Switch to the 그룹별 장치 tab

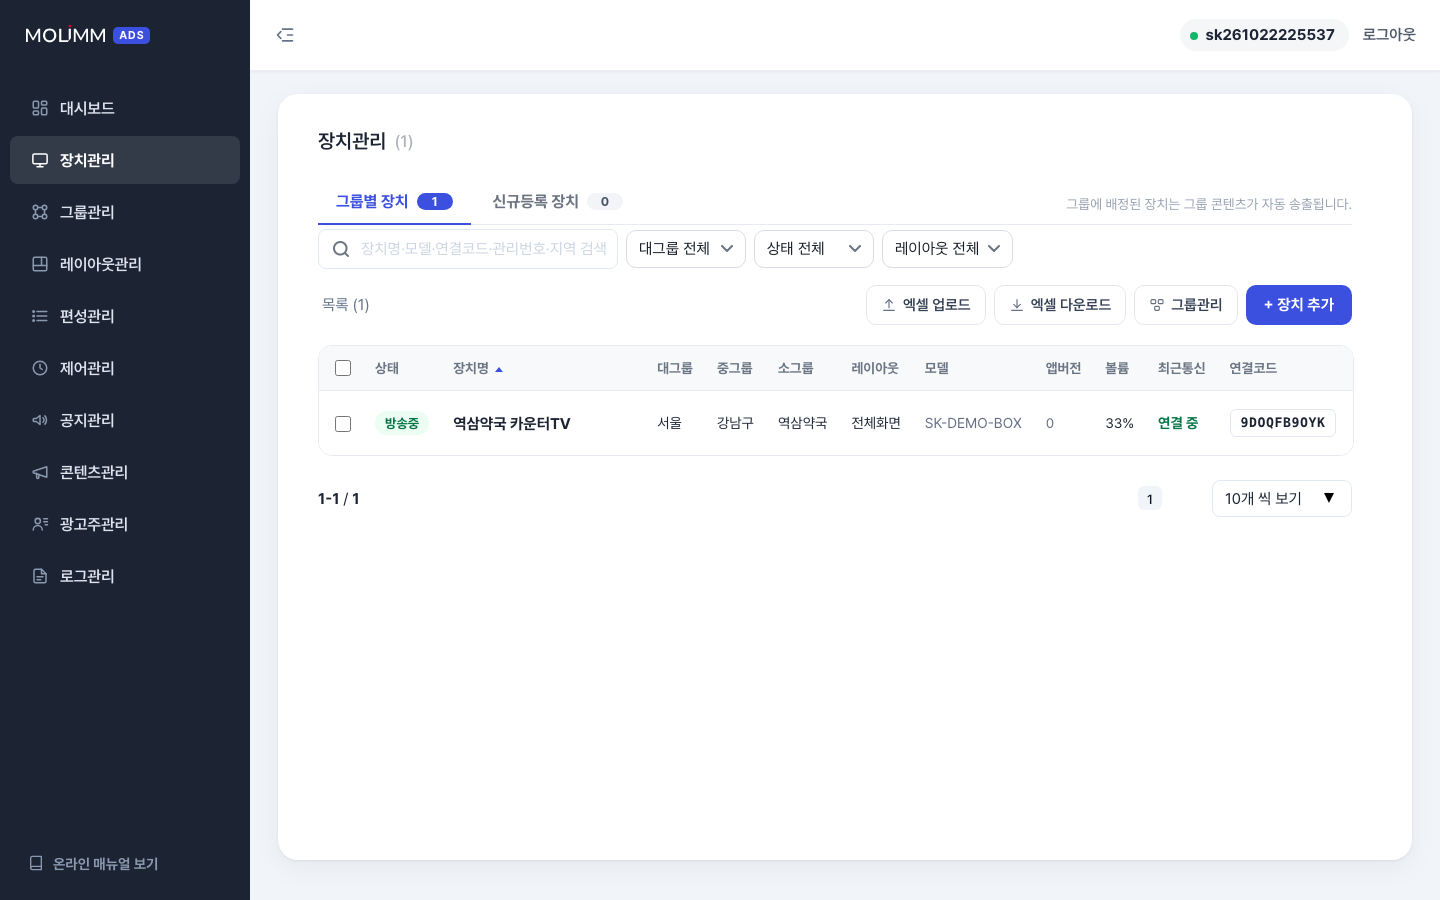(394, 202)
